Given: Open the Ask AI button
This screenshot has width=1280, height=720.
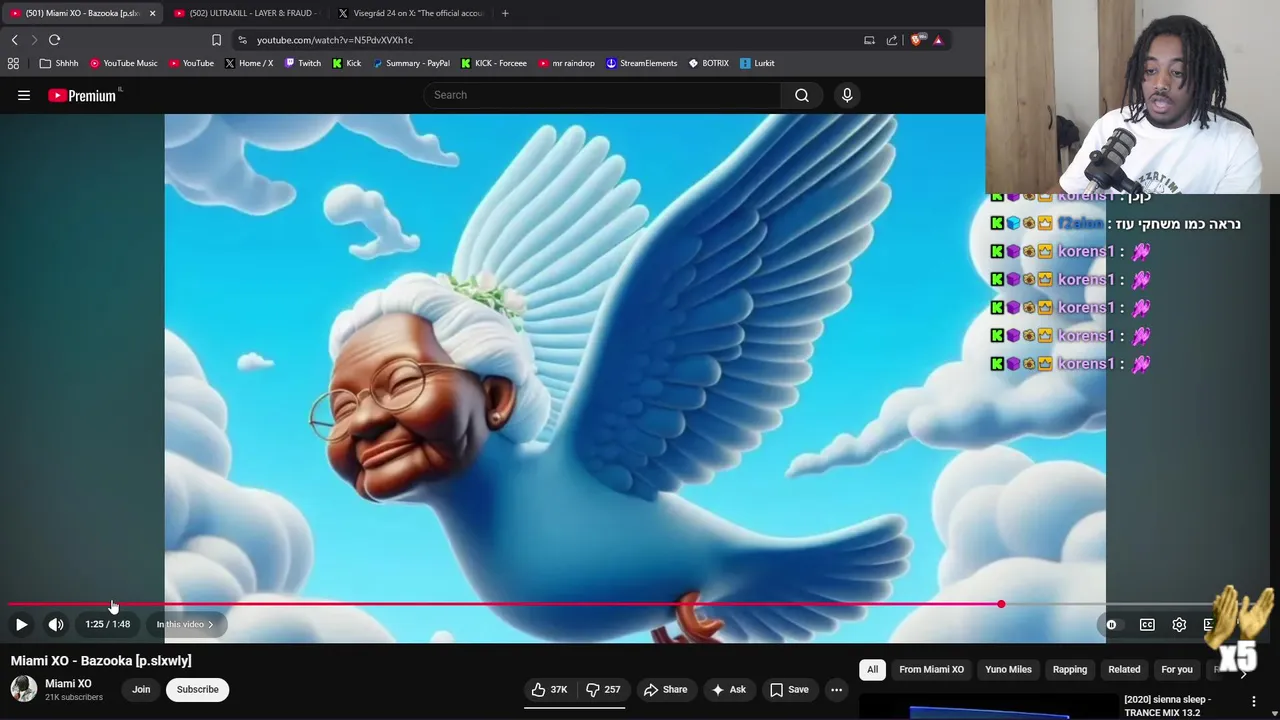Looking at the screenshot, I should pos(728,689).
